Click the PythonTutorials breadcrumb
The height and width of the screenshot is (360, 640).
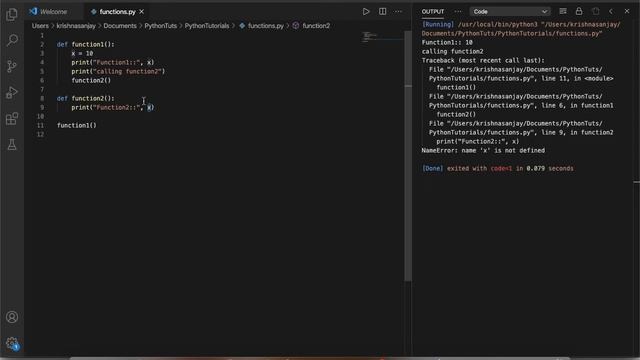tap(207, 26)
